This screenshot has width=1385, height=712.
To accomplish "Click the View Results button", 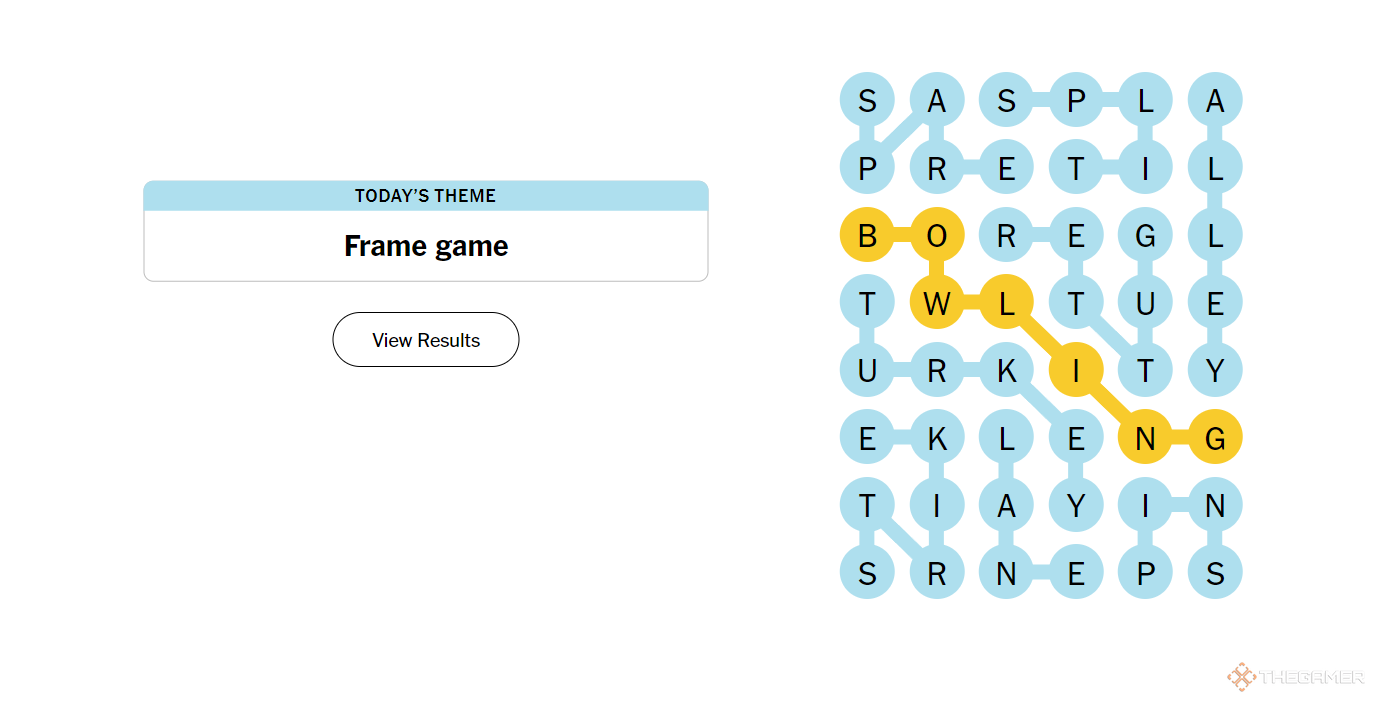I will pyautogui.click(x=426, y=340).
